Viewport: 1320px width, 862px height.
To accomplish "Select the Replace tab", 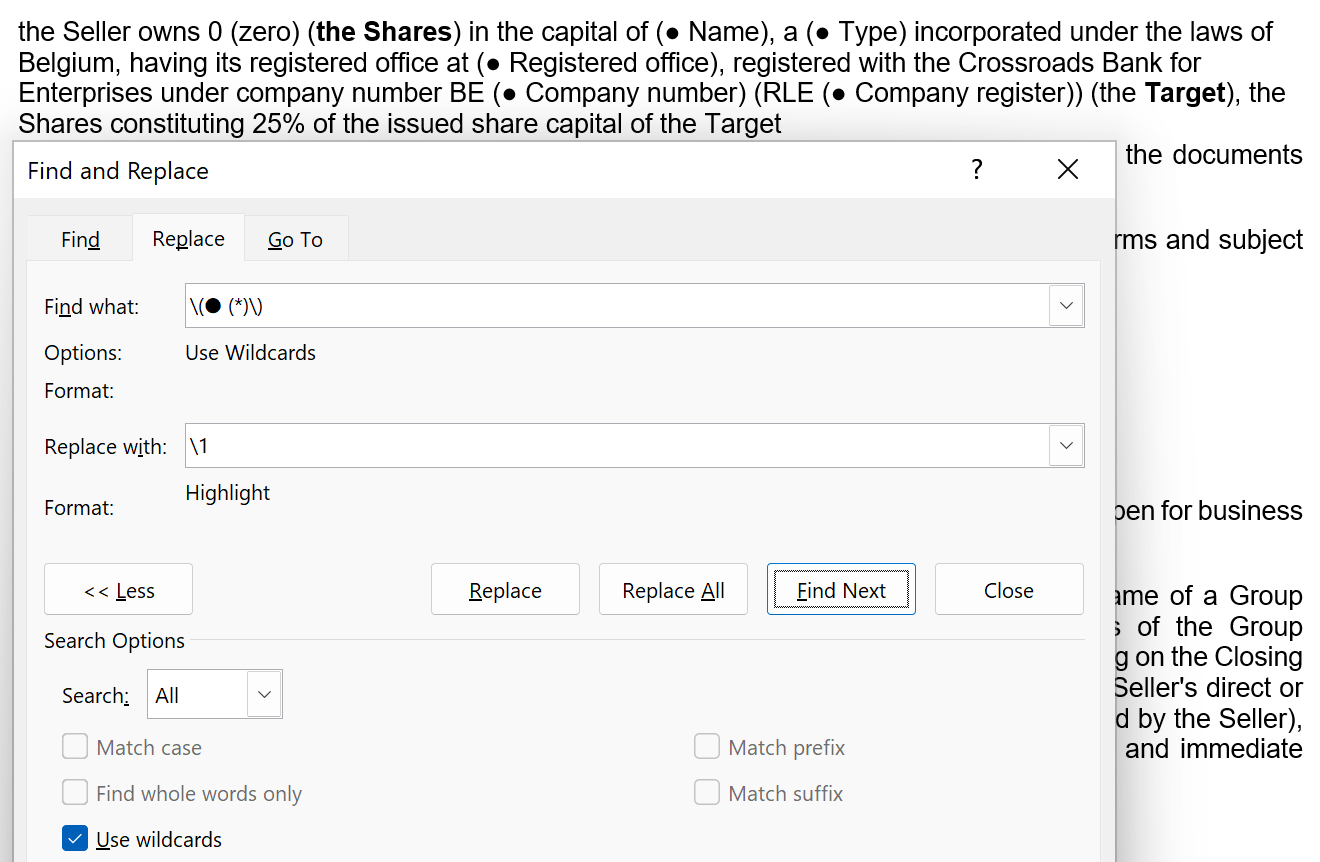I will 188,239.
